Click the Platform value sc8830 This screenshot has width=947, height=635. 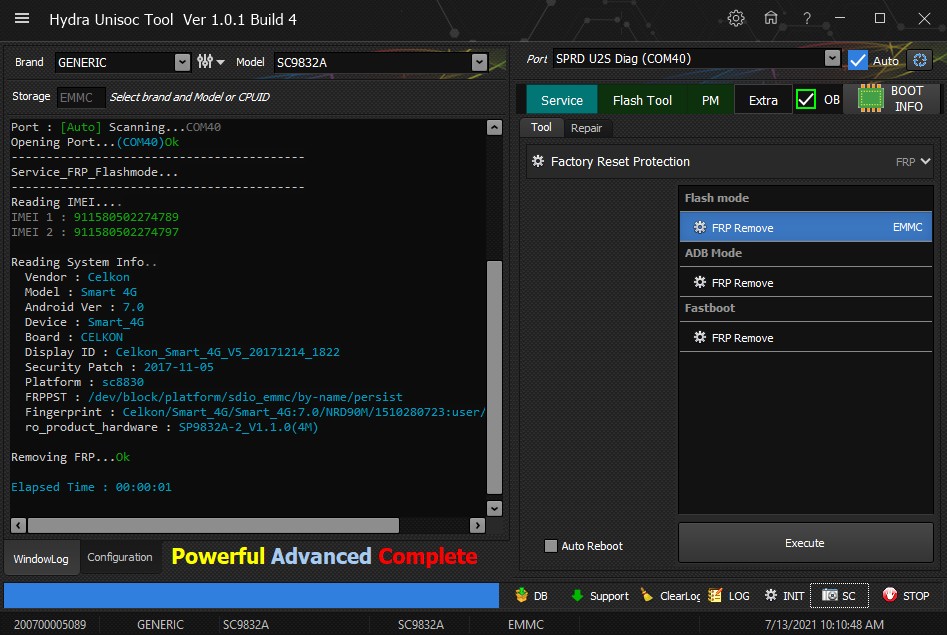pyautogui.click(x=123, y=382)
